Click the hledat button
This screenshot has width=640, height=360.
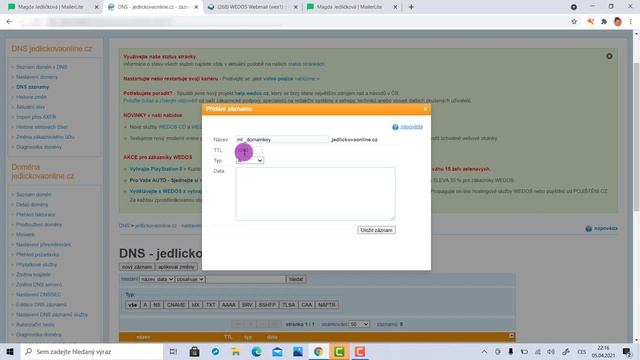pyautogui.click(x=296, y=279)
